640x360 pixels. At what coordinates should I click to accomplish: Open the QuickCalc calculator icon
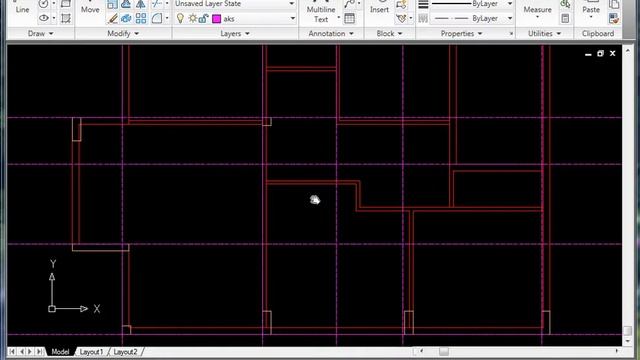(x=565, y=18)
